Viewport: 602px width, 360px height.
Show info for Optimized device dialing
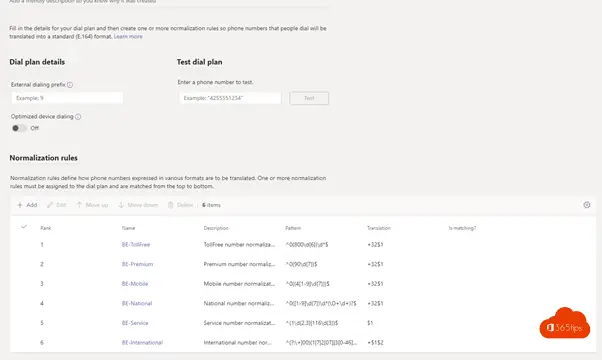tap(78, 117)
